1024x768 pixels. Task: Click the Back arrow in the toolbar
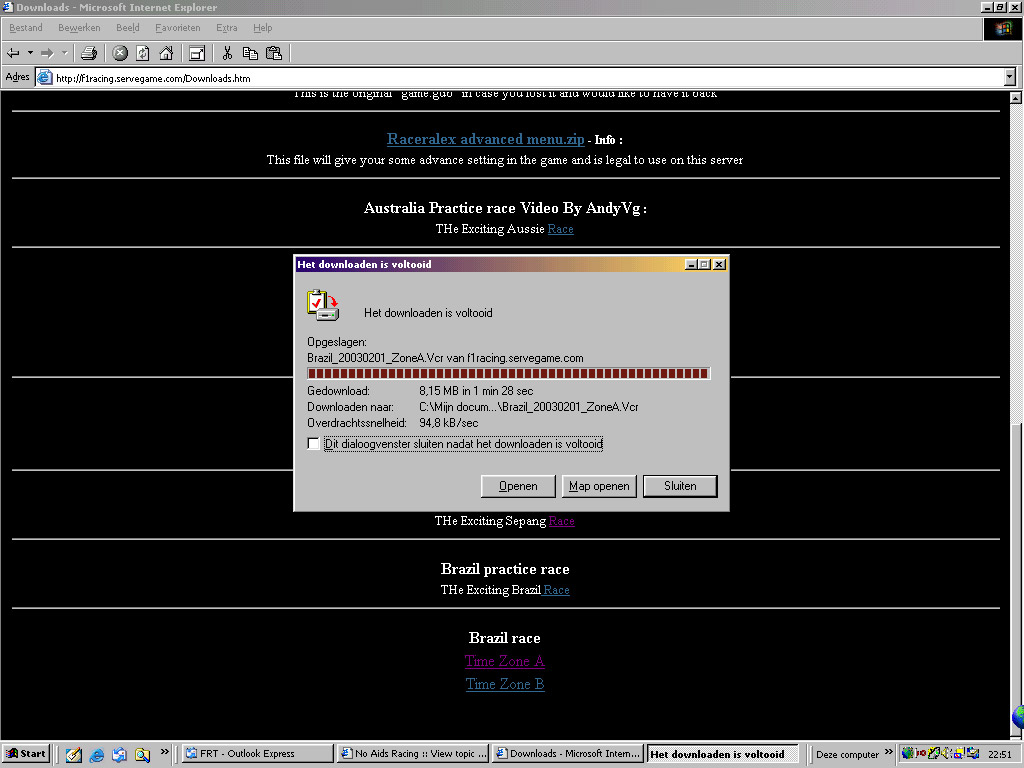tap(14, 53)
